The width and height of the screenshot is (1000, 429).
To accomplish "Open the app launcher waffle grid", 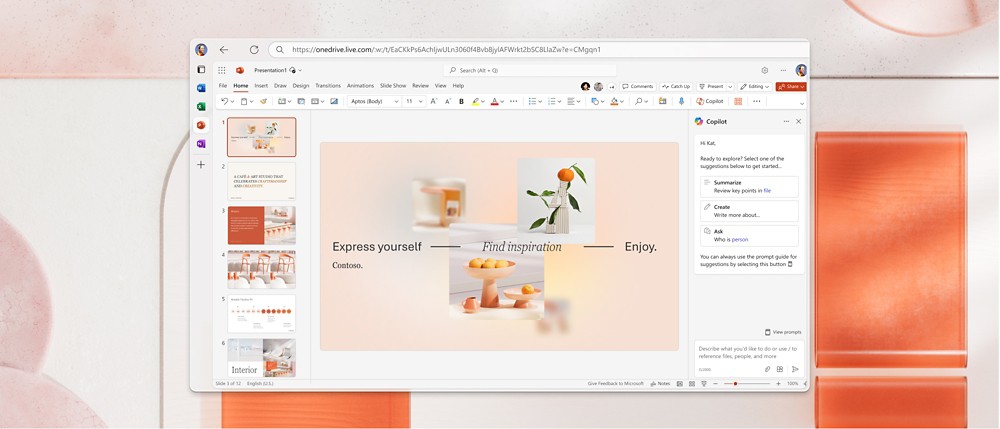I will [222, 70].
